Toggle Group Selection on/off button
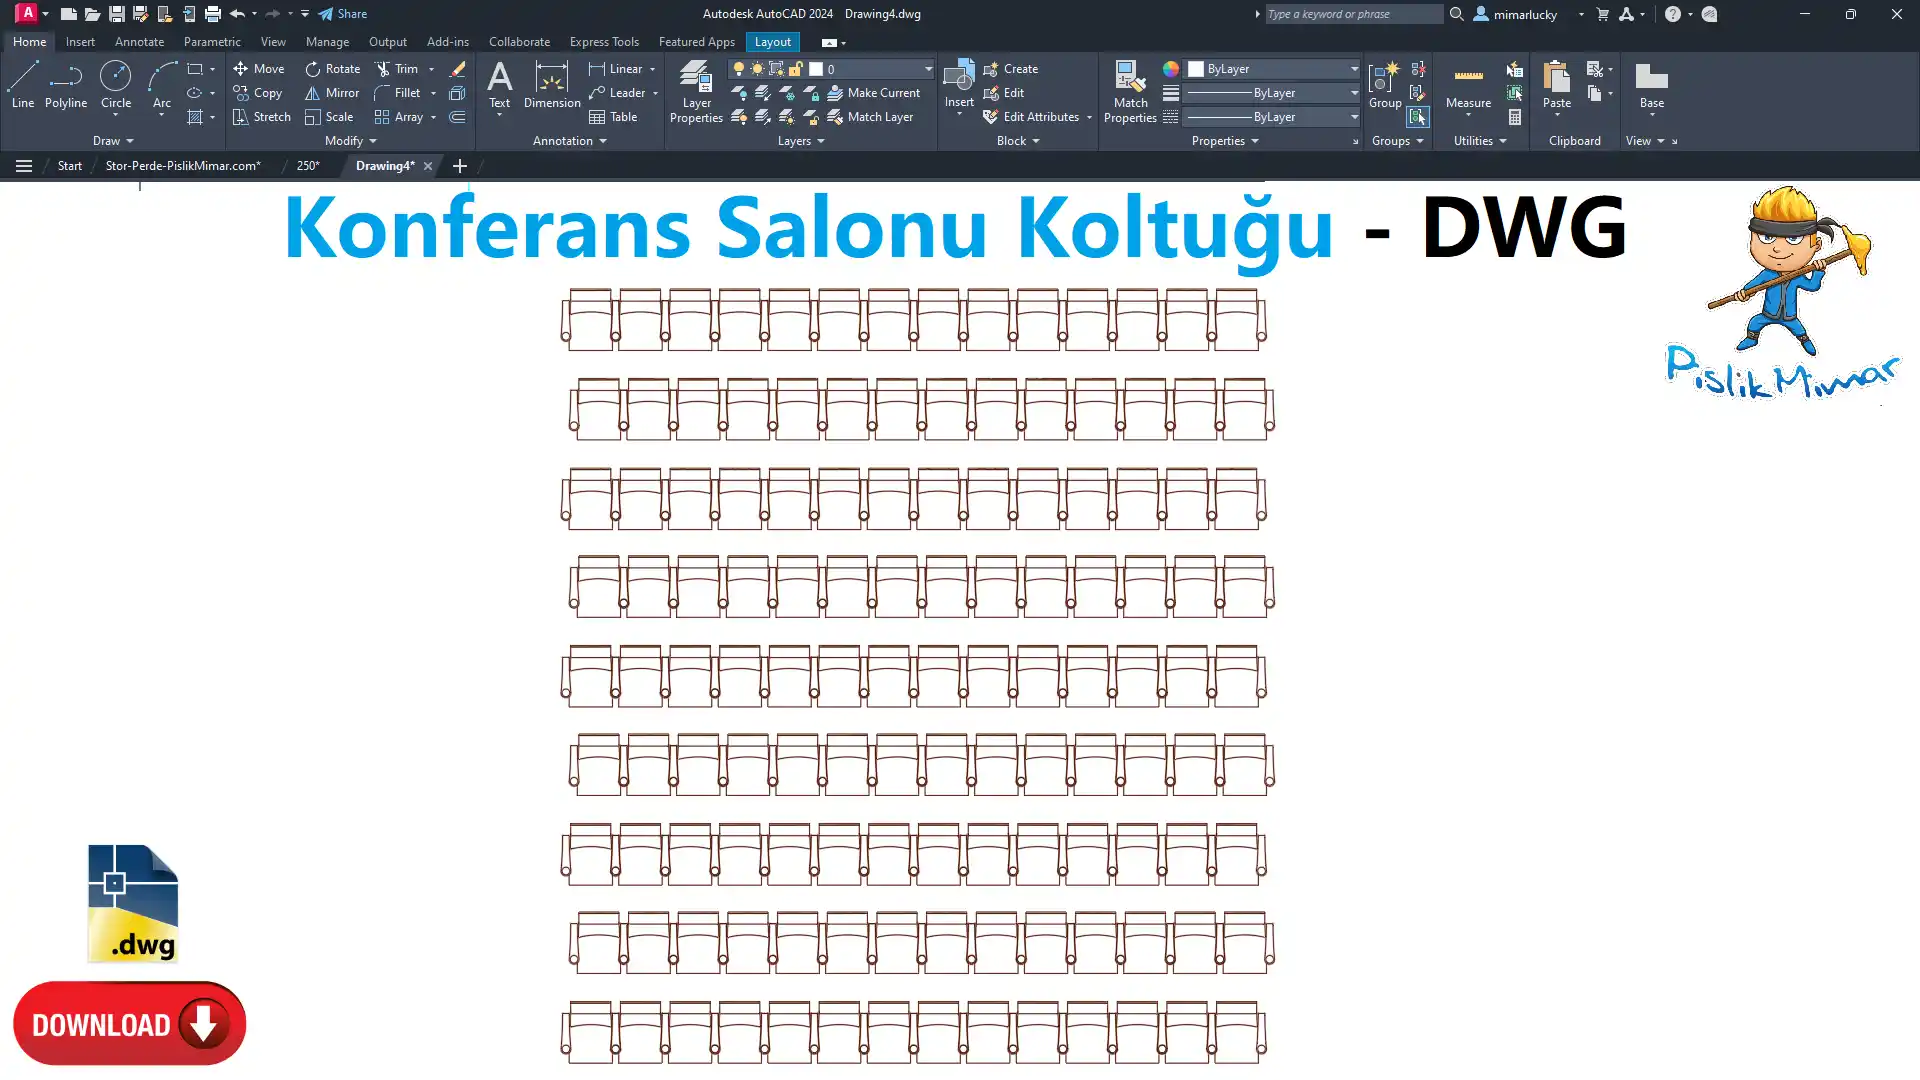1920x1080 pixels. point(1418,117)
